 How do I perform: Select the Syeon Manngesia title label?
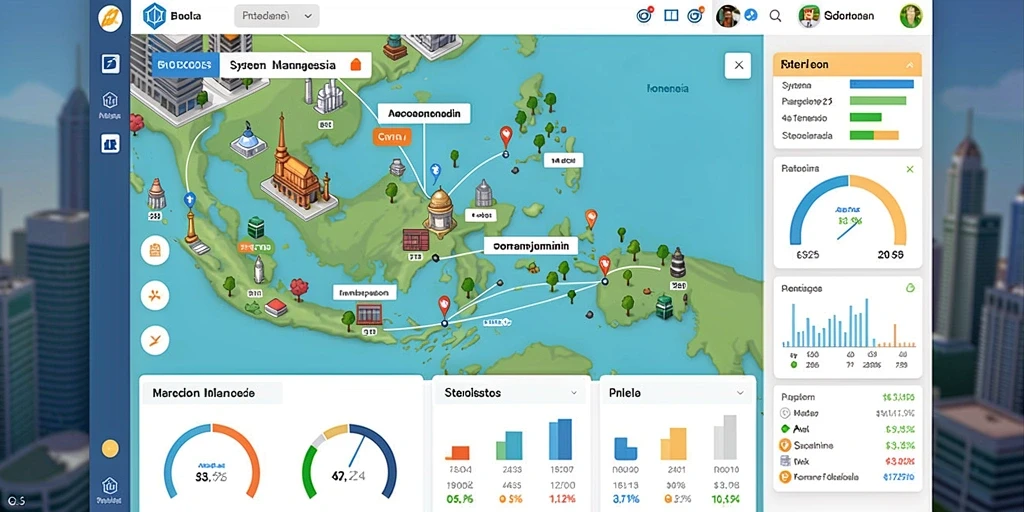283,65
